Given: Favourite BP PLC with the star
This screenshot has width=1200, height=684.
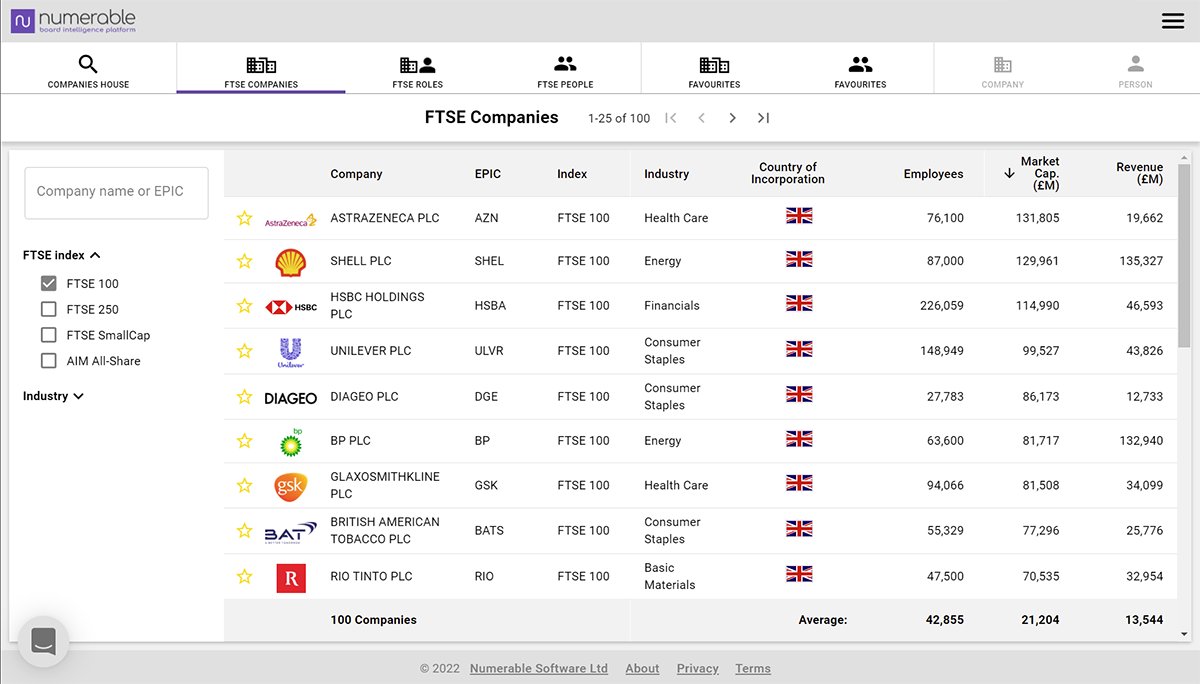Looking at the screenshot, I should (244, 441).
